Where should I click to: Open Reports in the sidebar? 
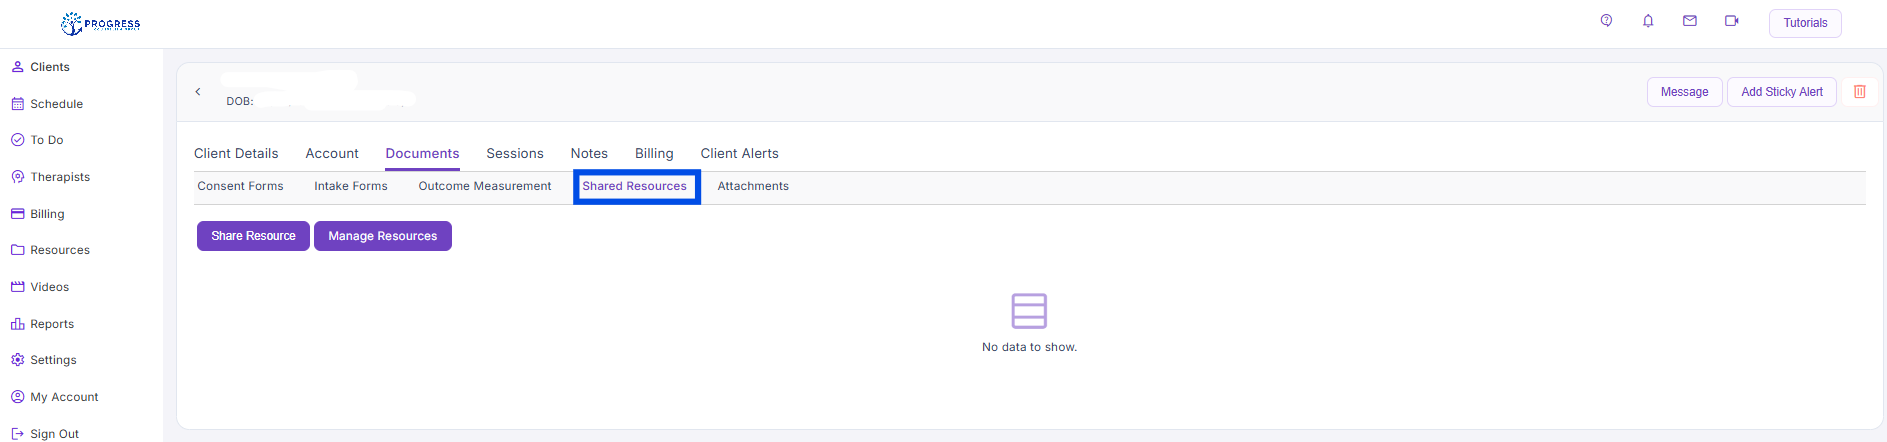[x=52, y=324]
